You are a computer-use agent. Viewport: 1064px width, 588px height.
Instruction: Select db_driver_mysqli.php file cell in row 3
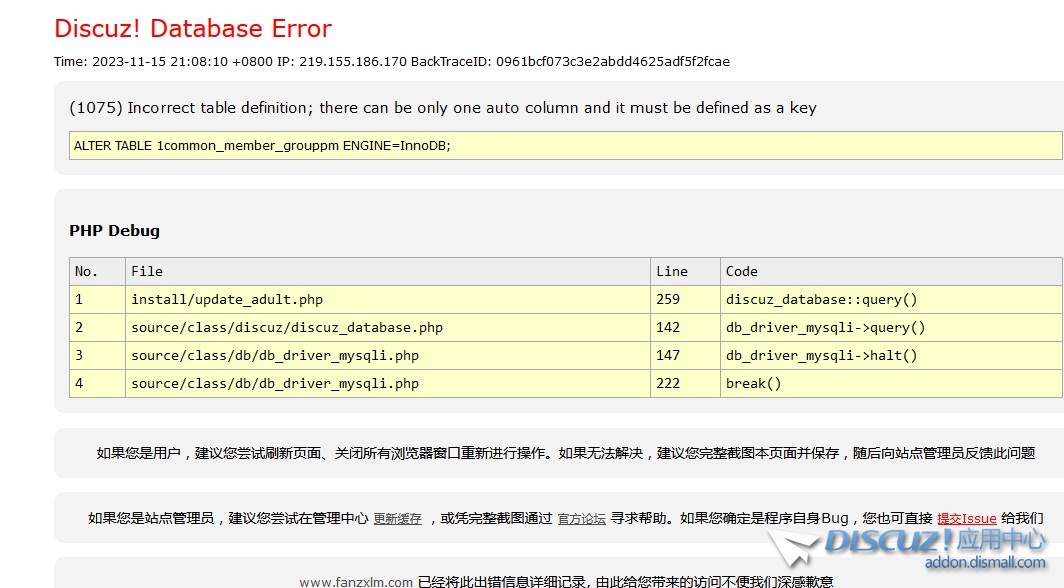coord(387,355)
